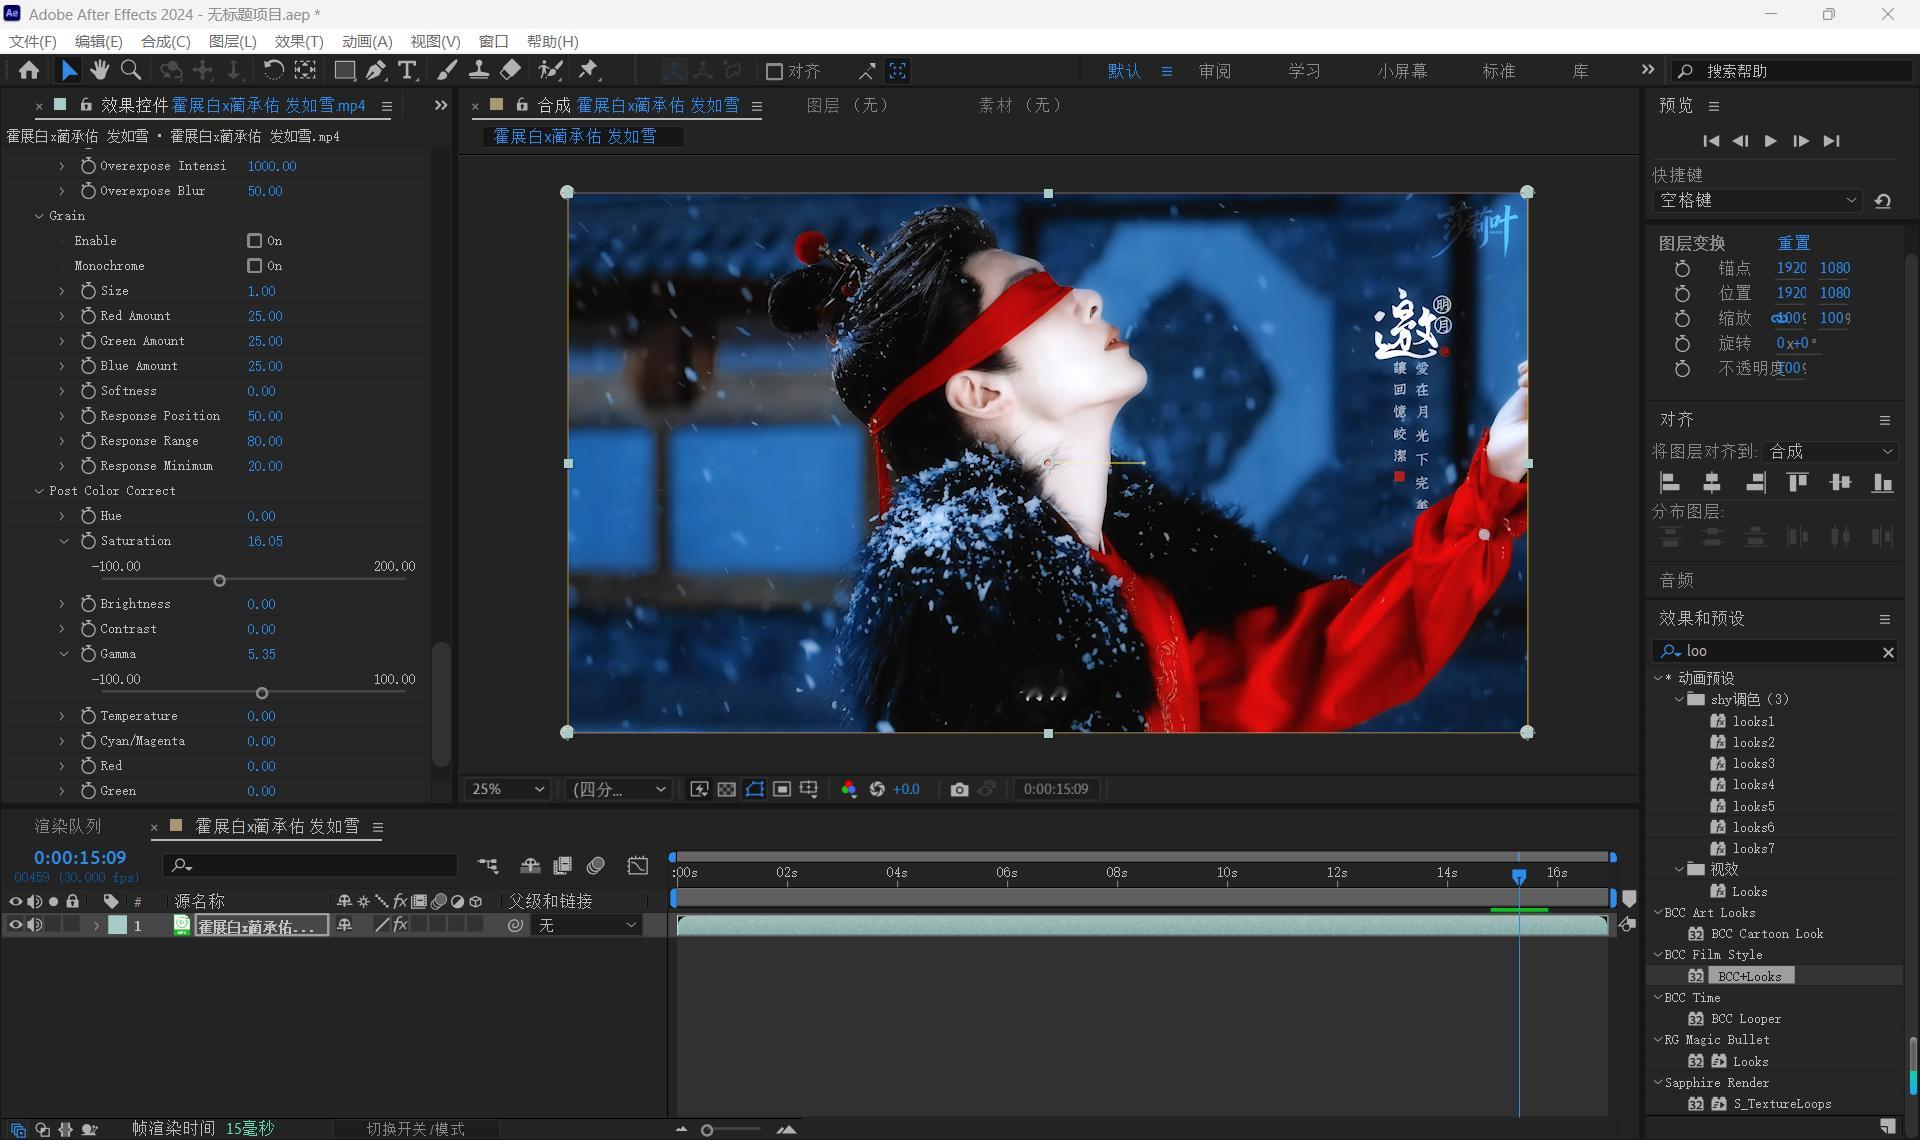1920x1140 pixels.
Task: Enable the Grain checkbox
Action: [x=254, y=241]
